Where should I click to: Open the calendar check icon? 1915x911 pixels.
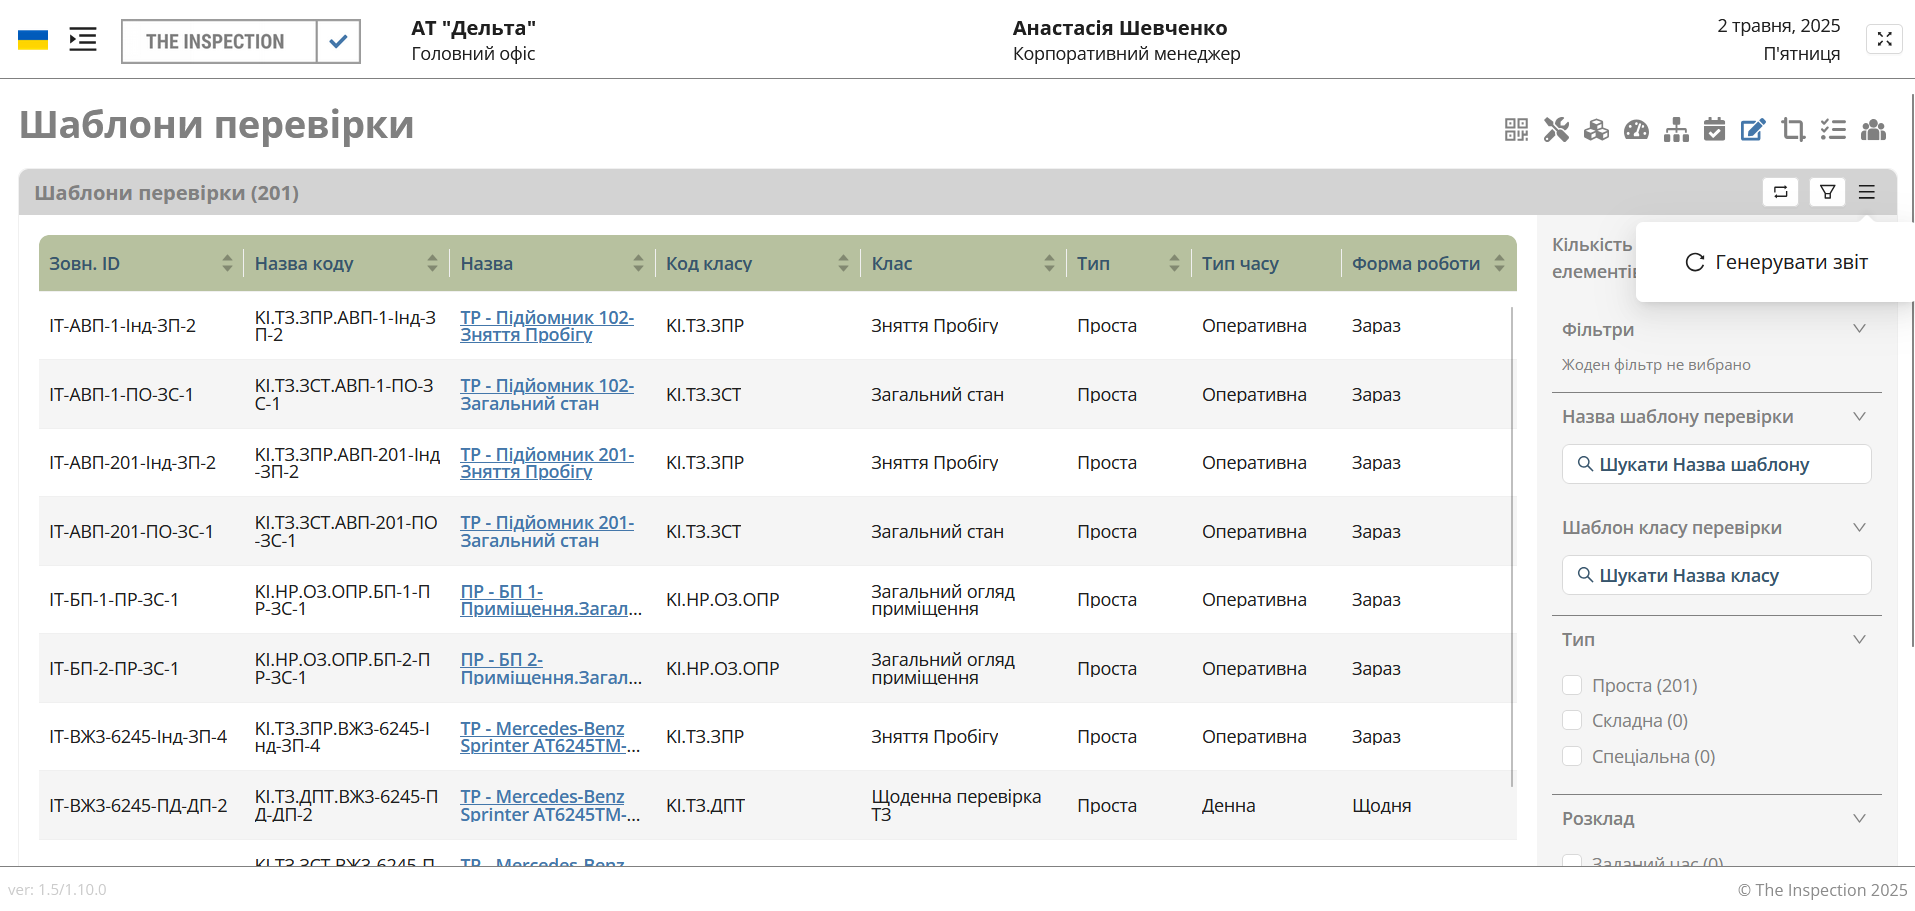coord(1714,130)
